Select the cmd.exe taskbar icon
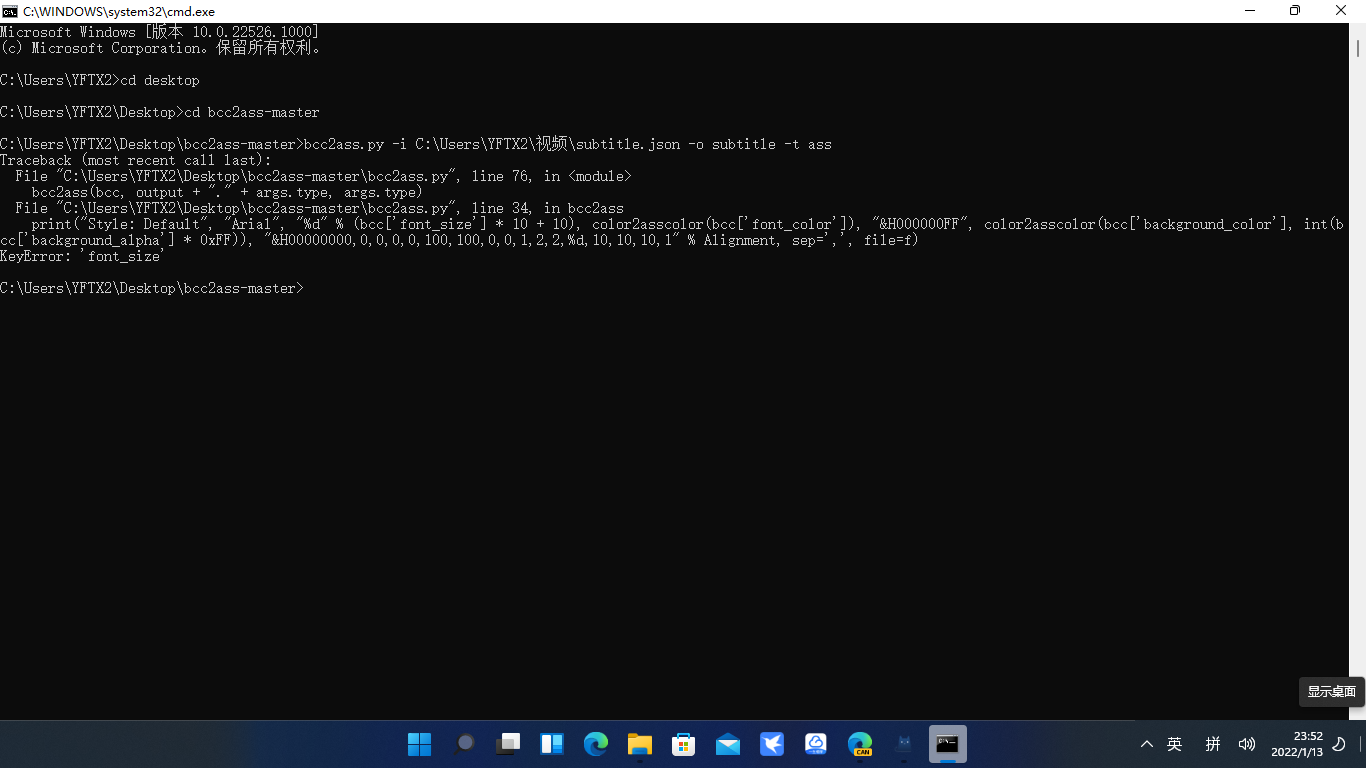1366x768 pixels. pos(948,744)
